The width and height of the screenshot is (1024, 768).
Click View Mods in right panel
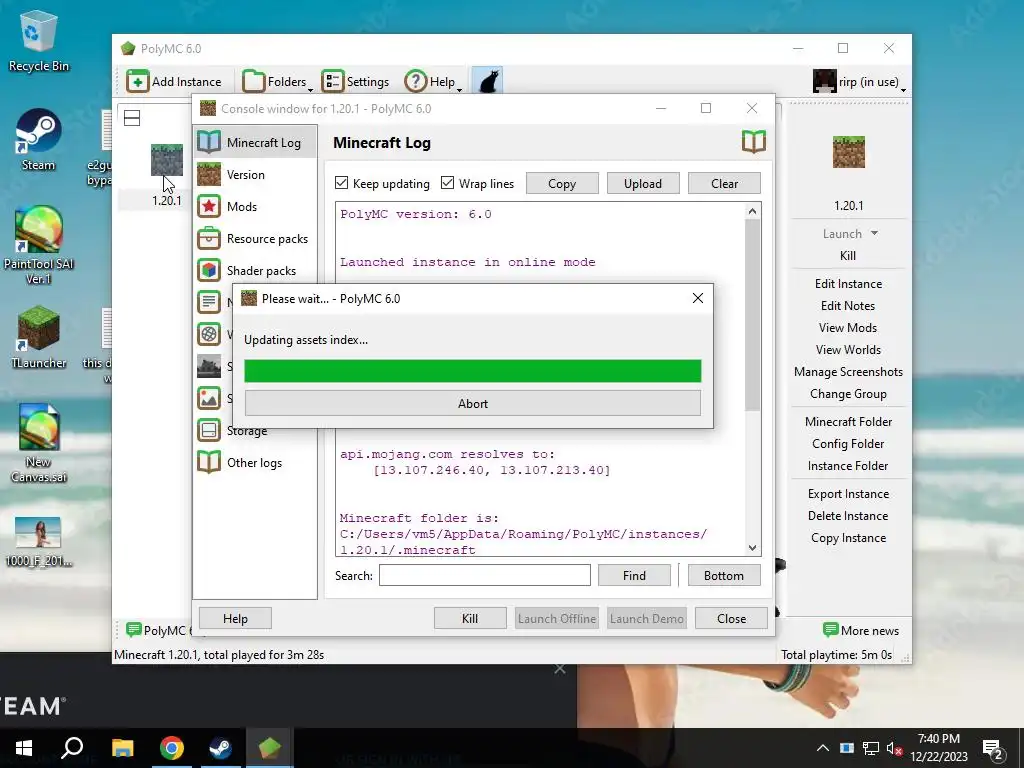[x=848, y=328]
